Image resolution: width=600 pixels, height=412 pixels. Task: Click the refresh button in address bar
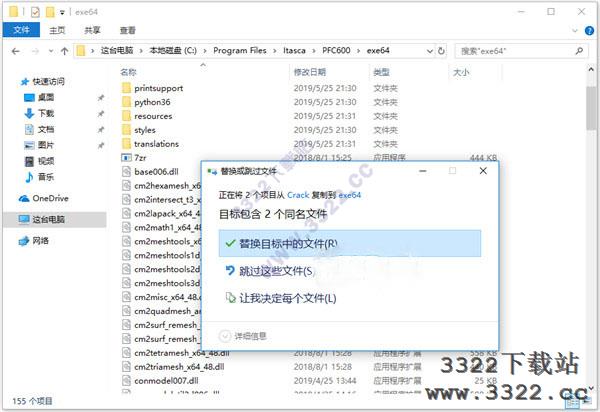(441, 50)
